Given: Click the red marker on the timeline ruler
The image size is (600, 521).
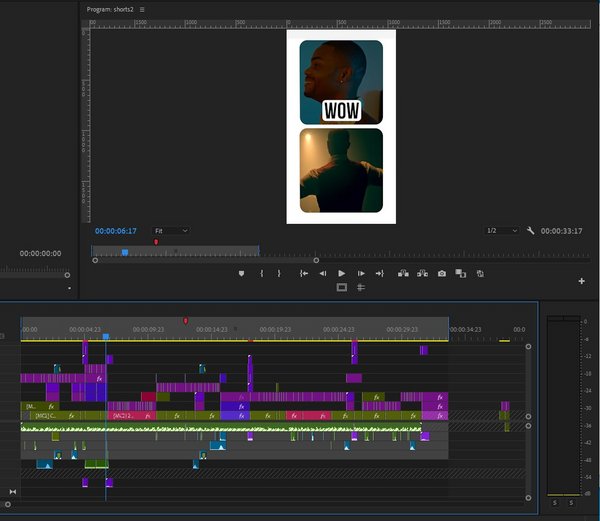Looking at the screenshot, I should pos(186,321).
